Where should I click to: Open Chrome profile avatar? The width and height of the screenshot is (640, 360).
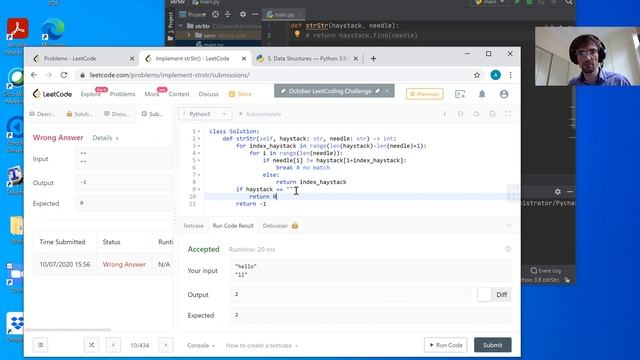pyautogui.click(x=496, y=75)
